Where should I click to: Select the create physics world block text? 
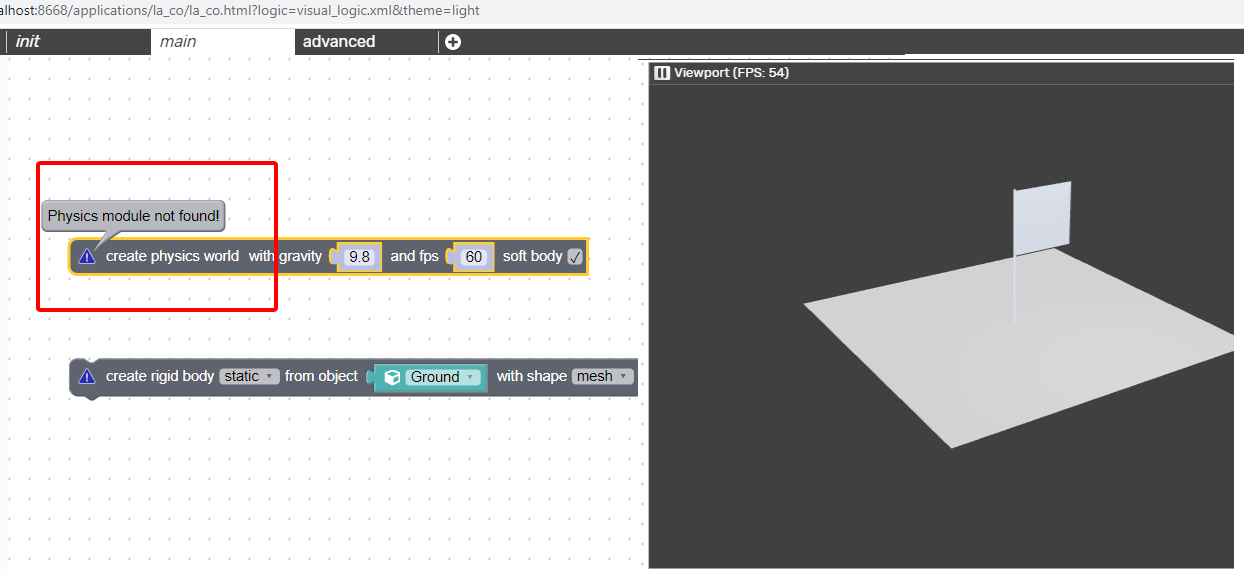172,256
